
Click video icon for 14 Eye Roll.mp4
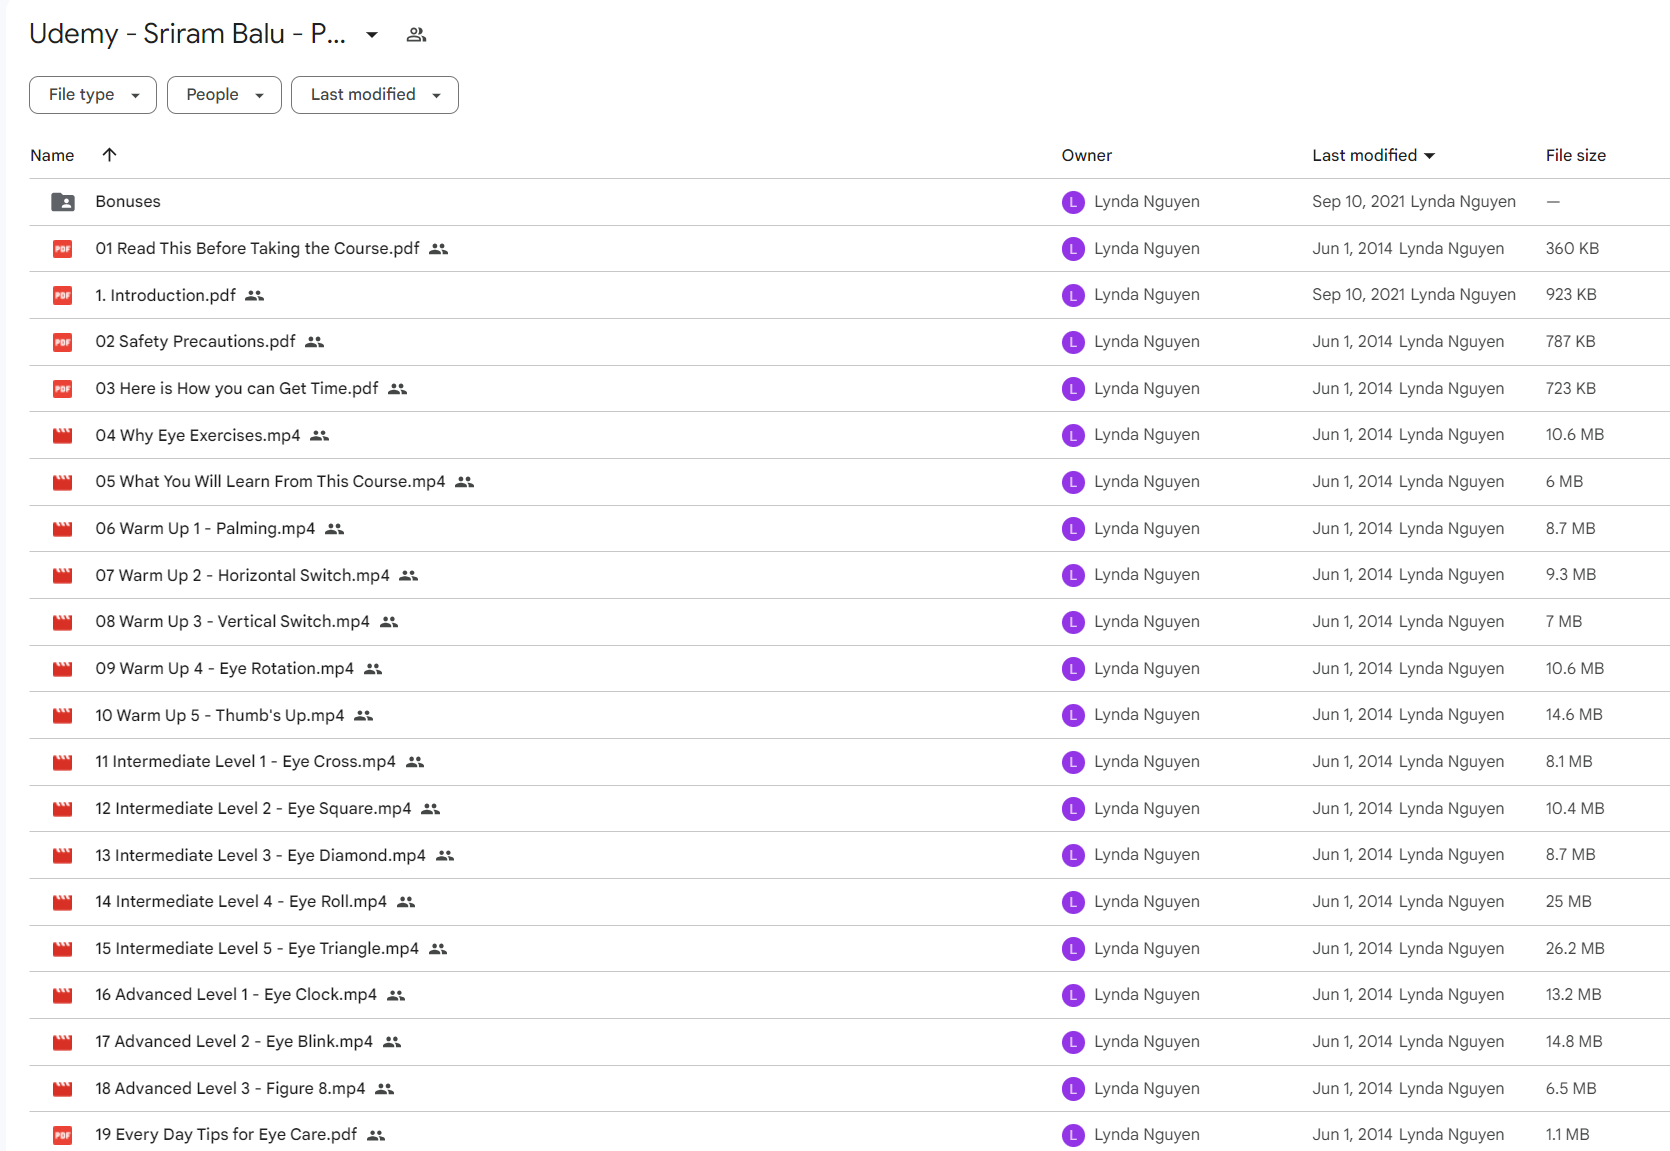coord(63,902)
